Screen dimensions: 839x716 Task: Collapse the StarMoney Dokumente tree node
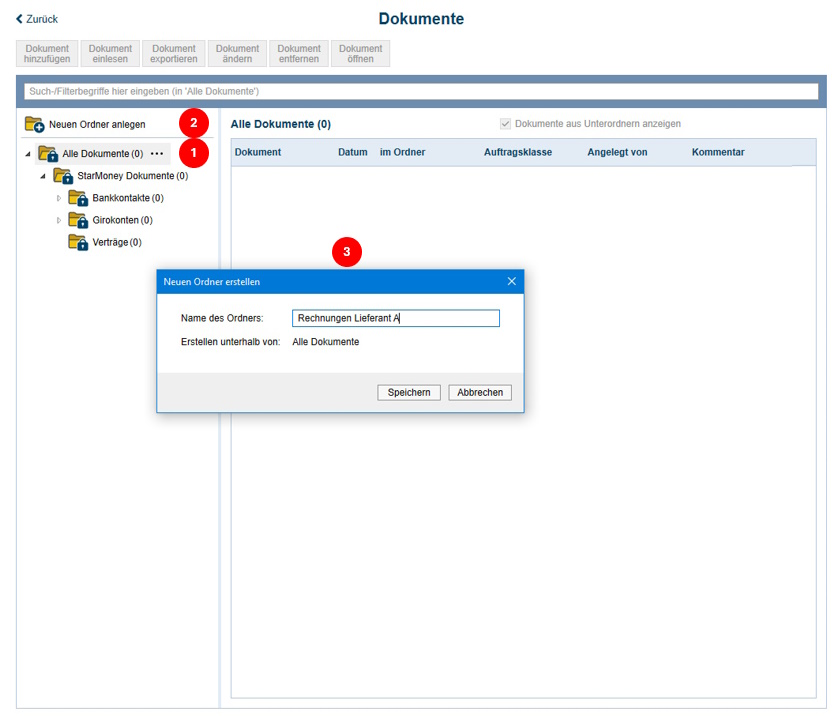pyautogui.click(x=43, y=176)
